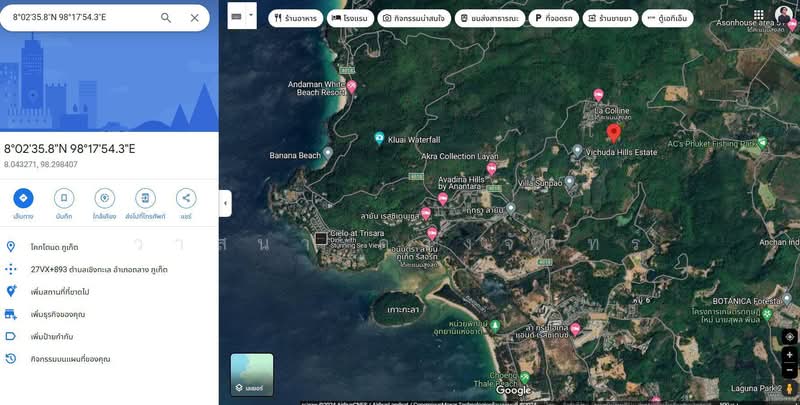Click the search magnifier icon
Image resolution: width=800 pixels, height=405 pixels.
pos(166,18)
